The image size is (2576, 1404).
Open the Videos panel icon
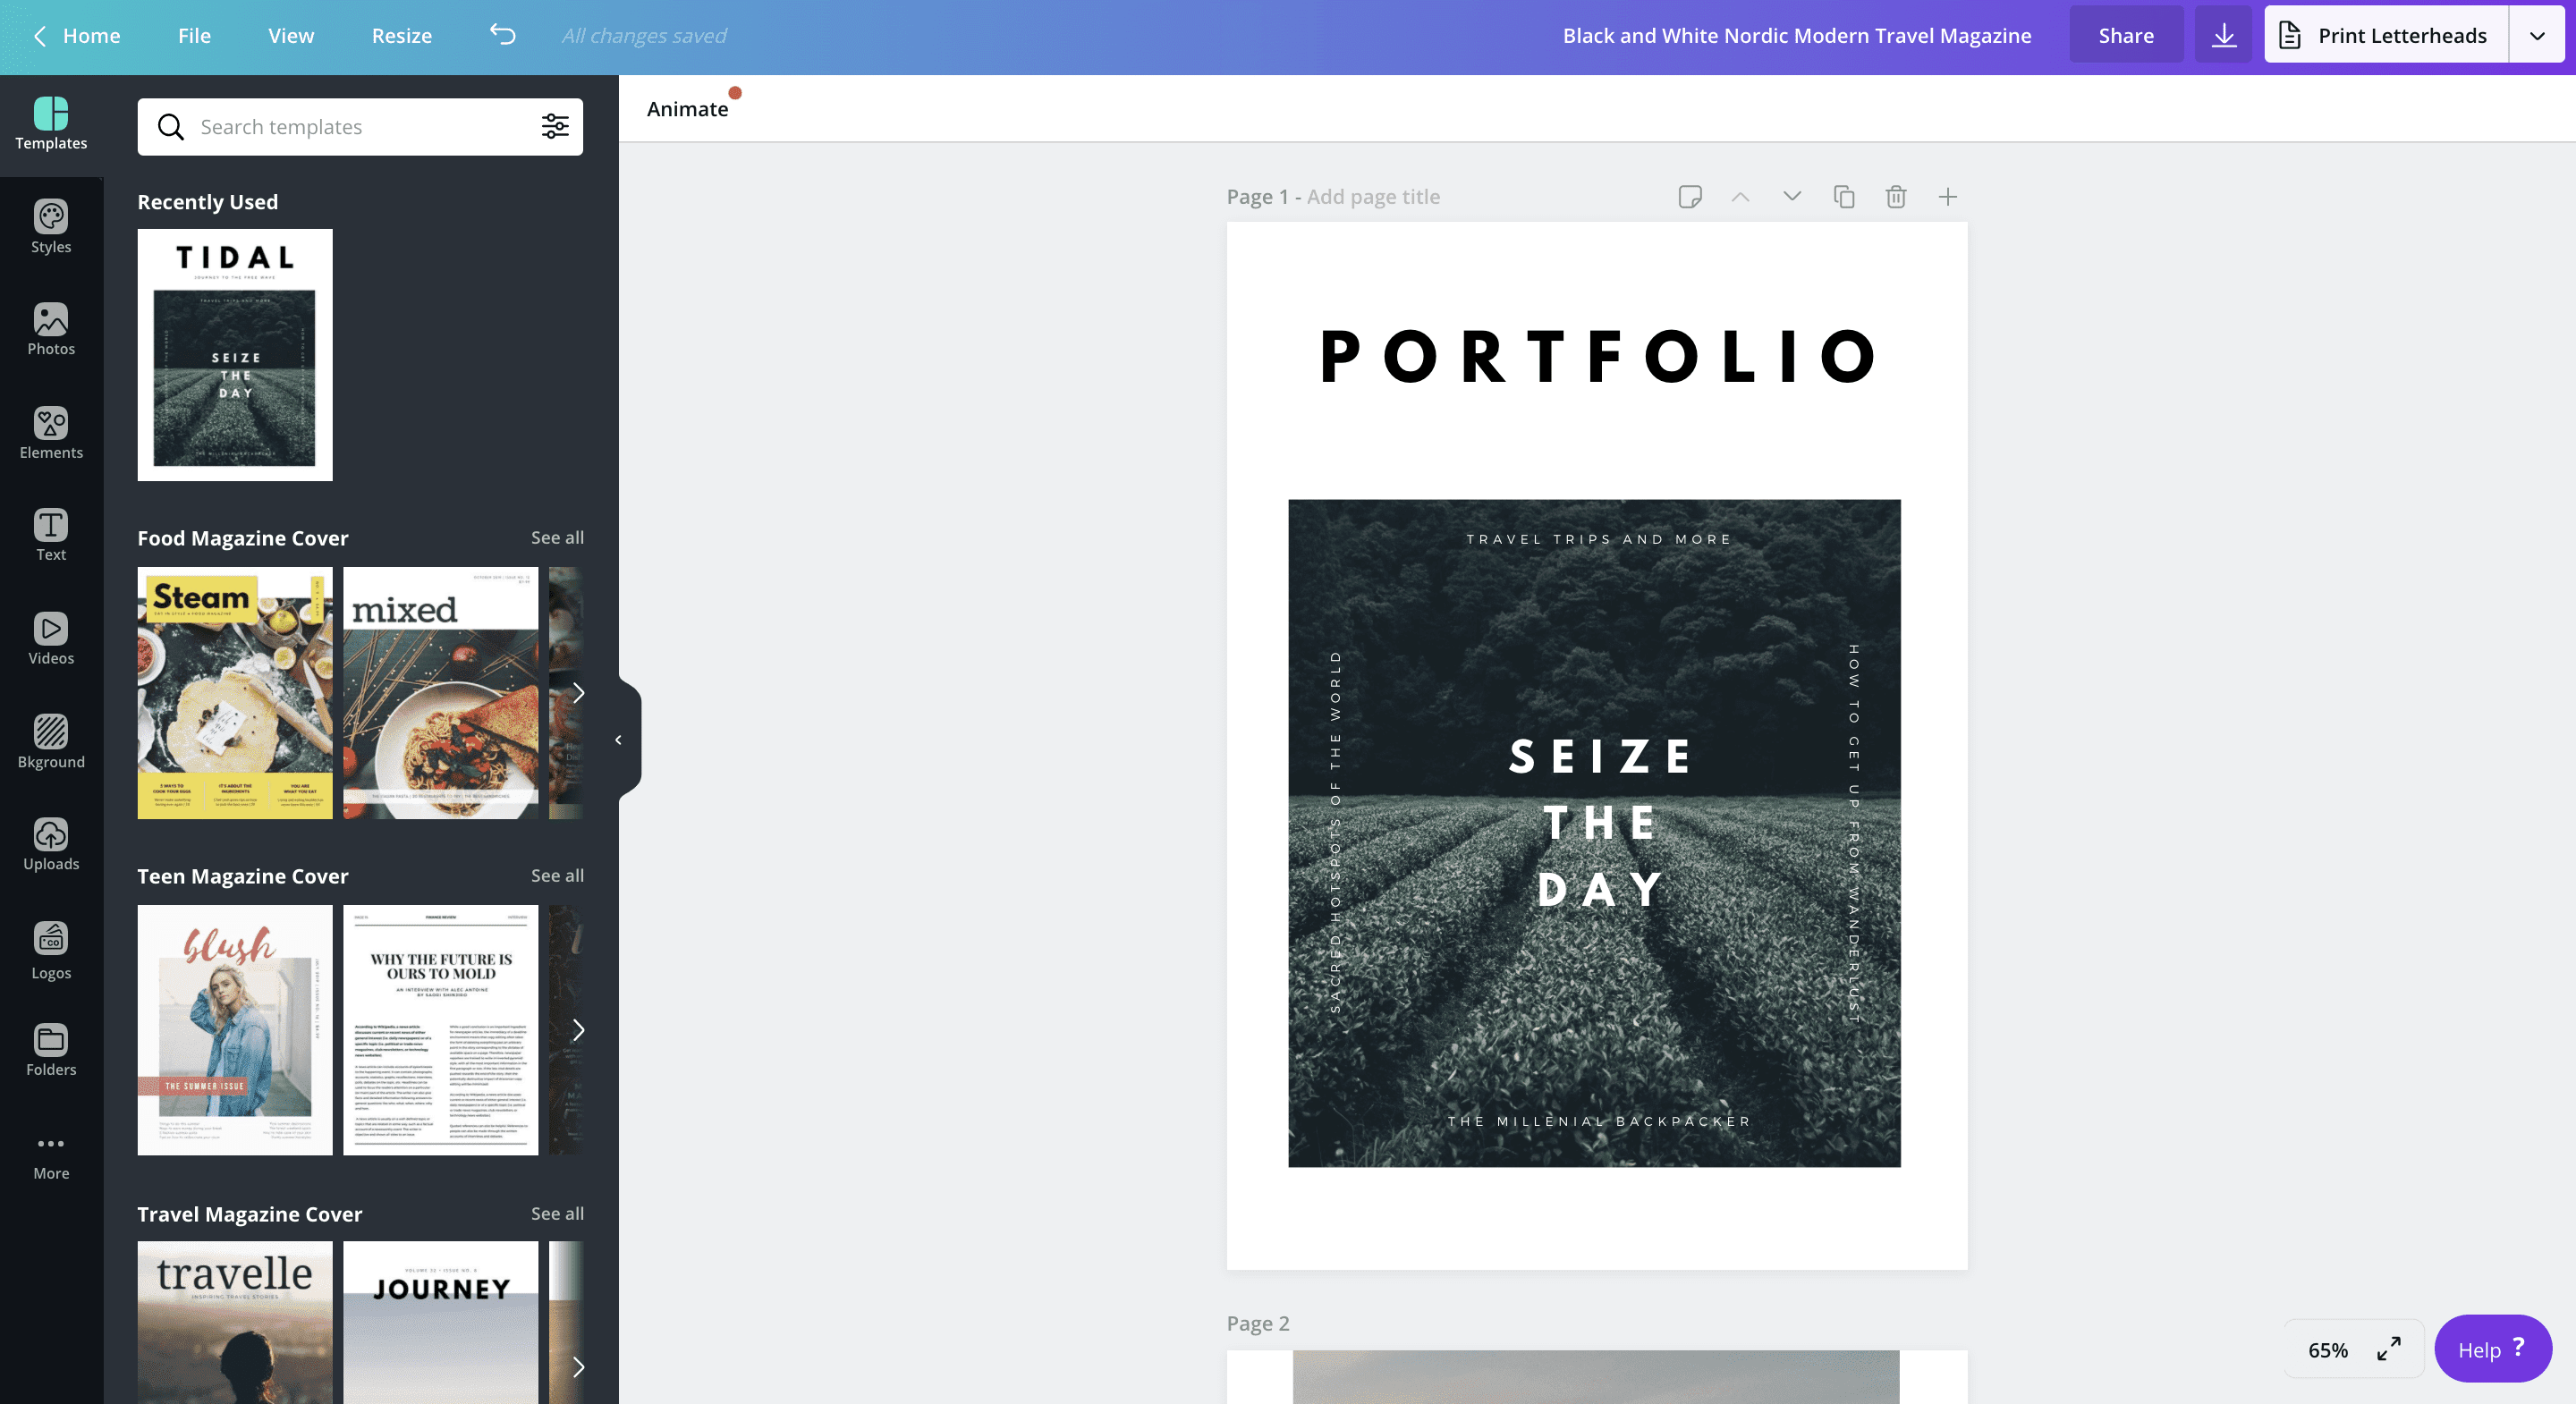click(52, 641)
